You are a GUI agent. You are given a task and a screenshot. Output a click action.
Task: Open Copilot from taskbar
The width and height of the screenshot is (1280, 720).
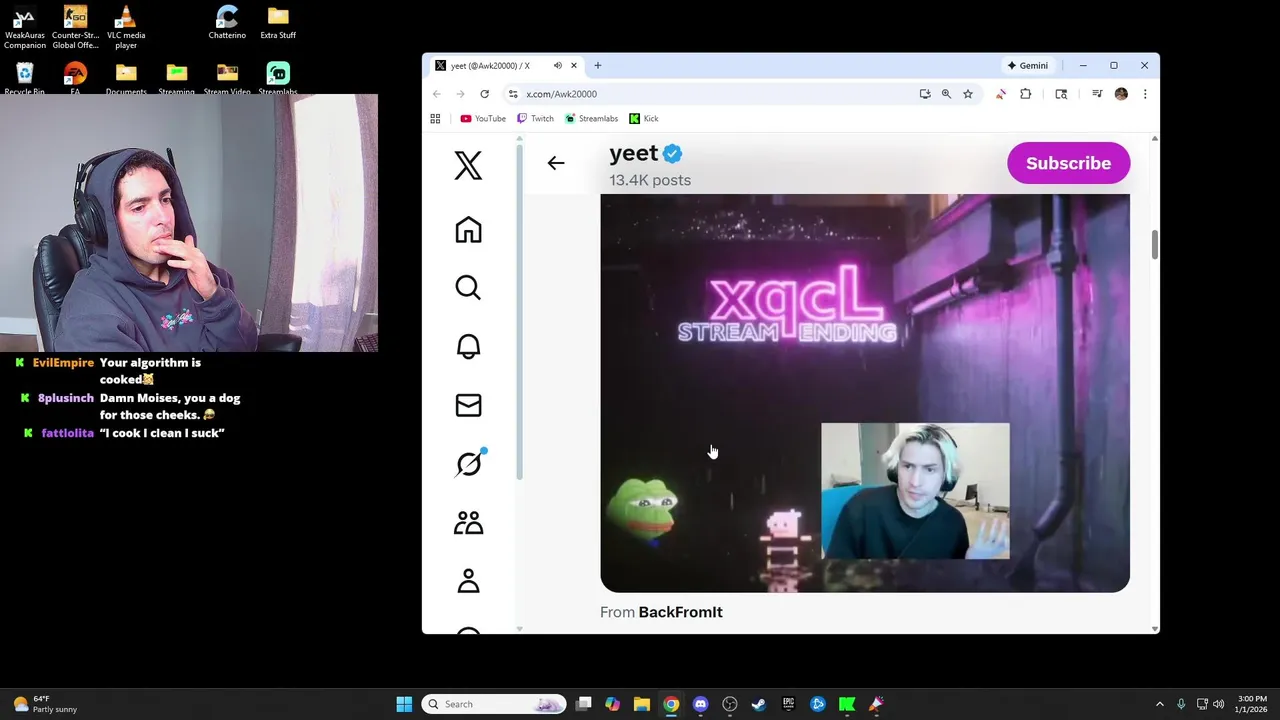pos(613,704)
